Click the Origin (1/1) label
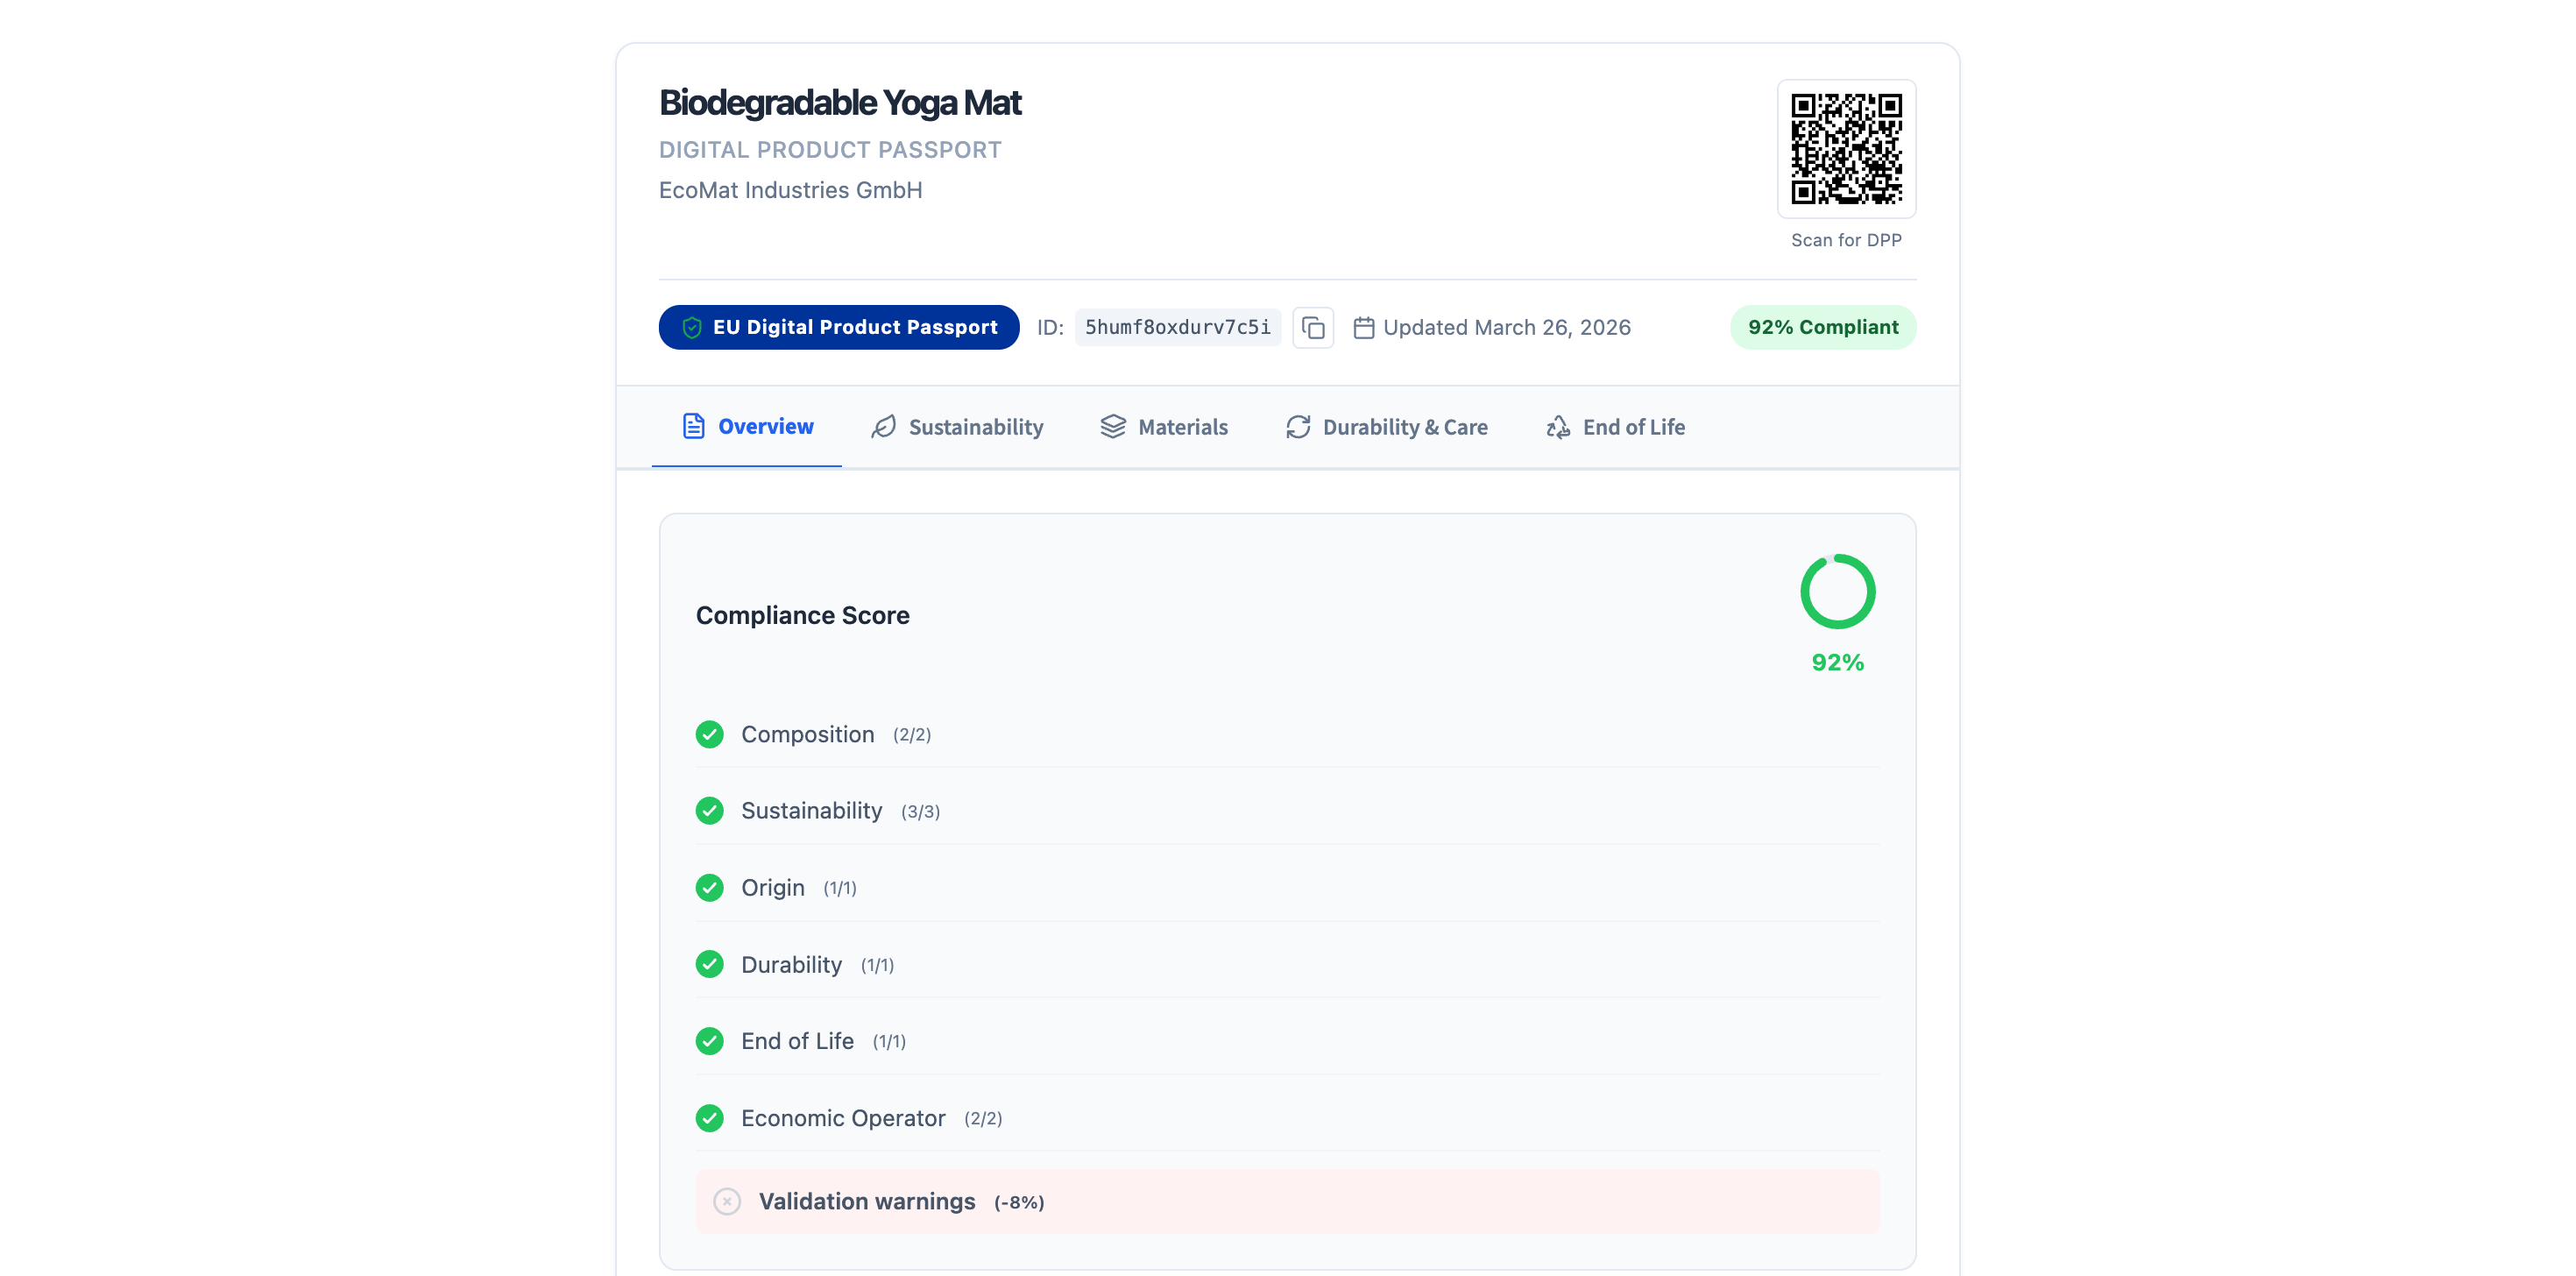The height and width of the screenshot is (1276, 2576). pos(799,888)
